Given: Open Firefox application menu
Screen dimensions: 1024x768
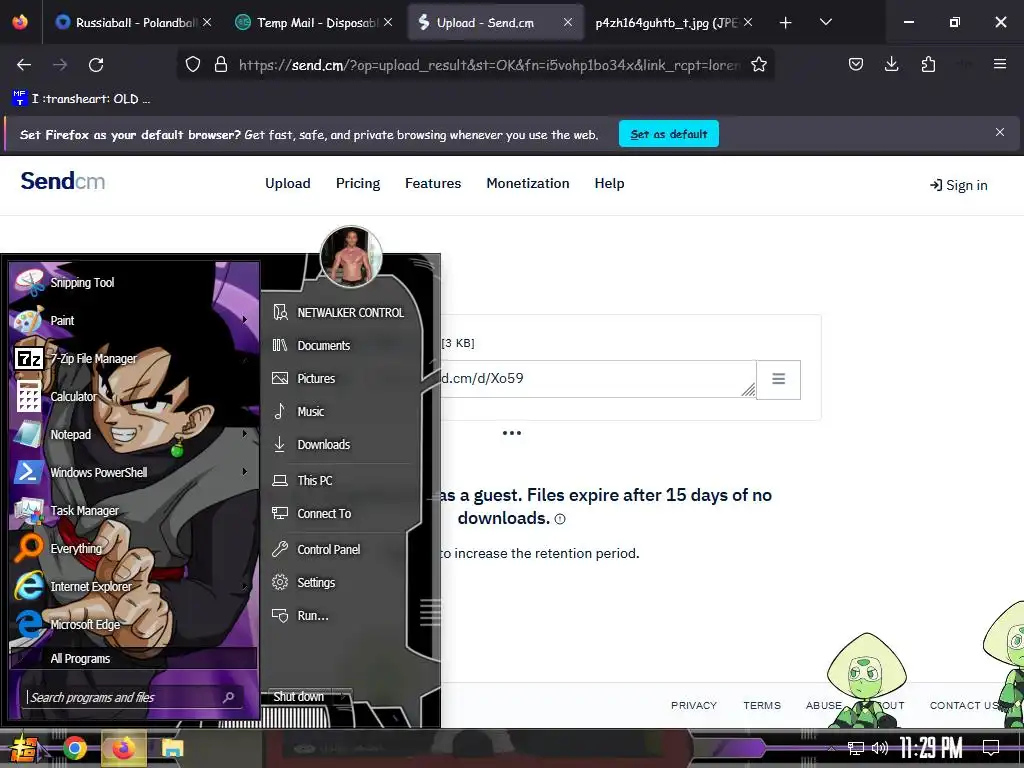Looking at the screenshot, I should (1000, 64).
